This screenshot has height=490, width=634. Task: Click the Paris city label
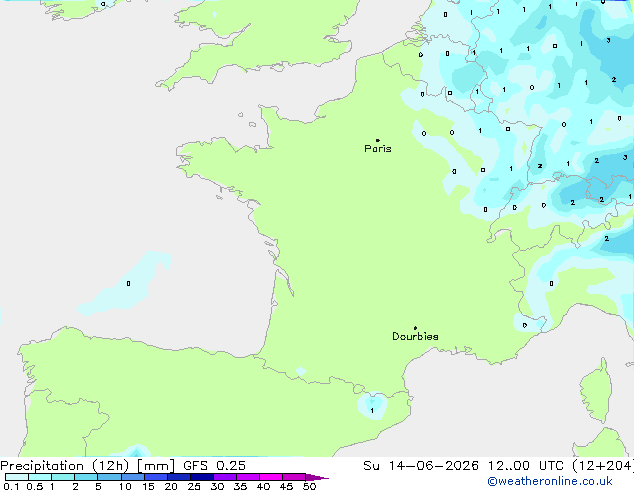[x=378, y=148]
